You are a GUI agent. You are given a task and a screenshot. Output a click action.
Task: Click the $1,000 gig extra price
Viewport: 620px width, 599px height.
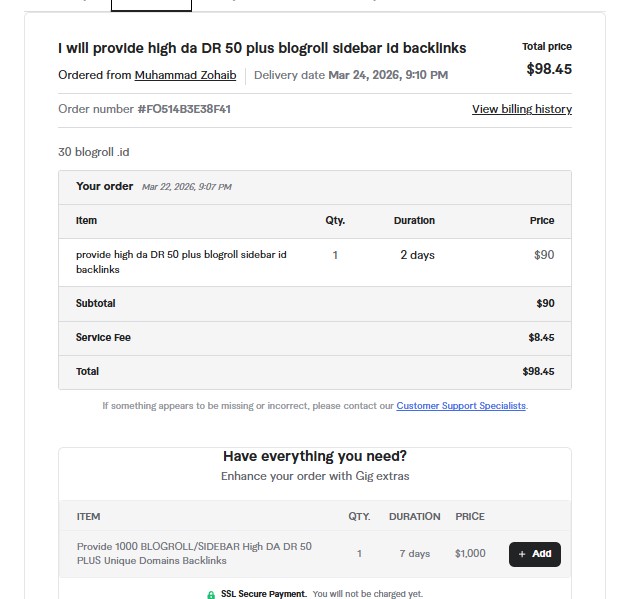[470, 553]
